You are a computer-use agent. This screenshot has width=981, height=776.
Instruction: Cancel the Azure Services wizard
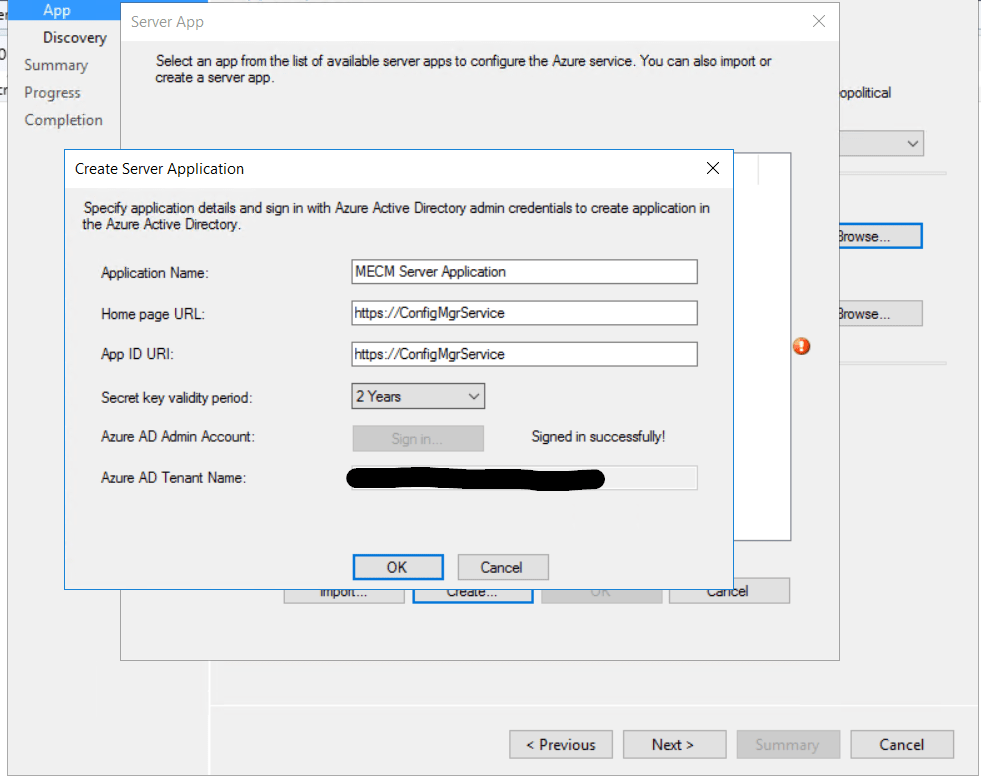click(x=901, y=744)
